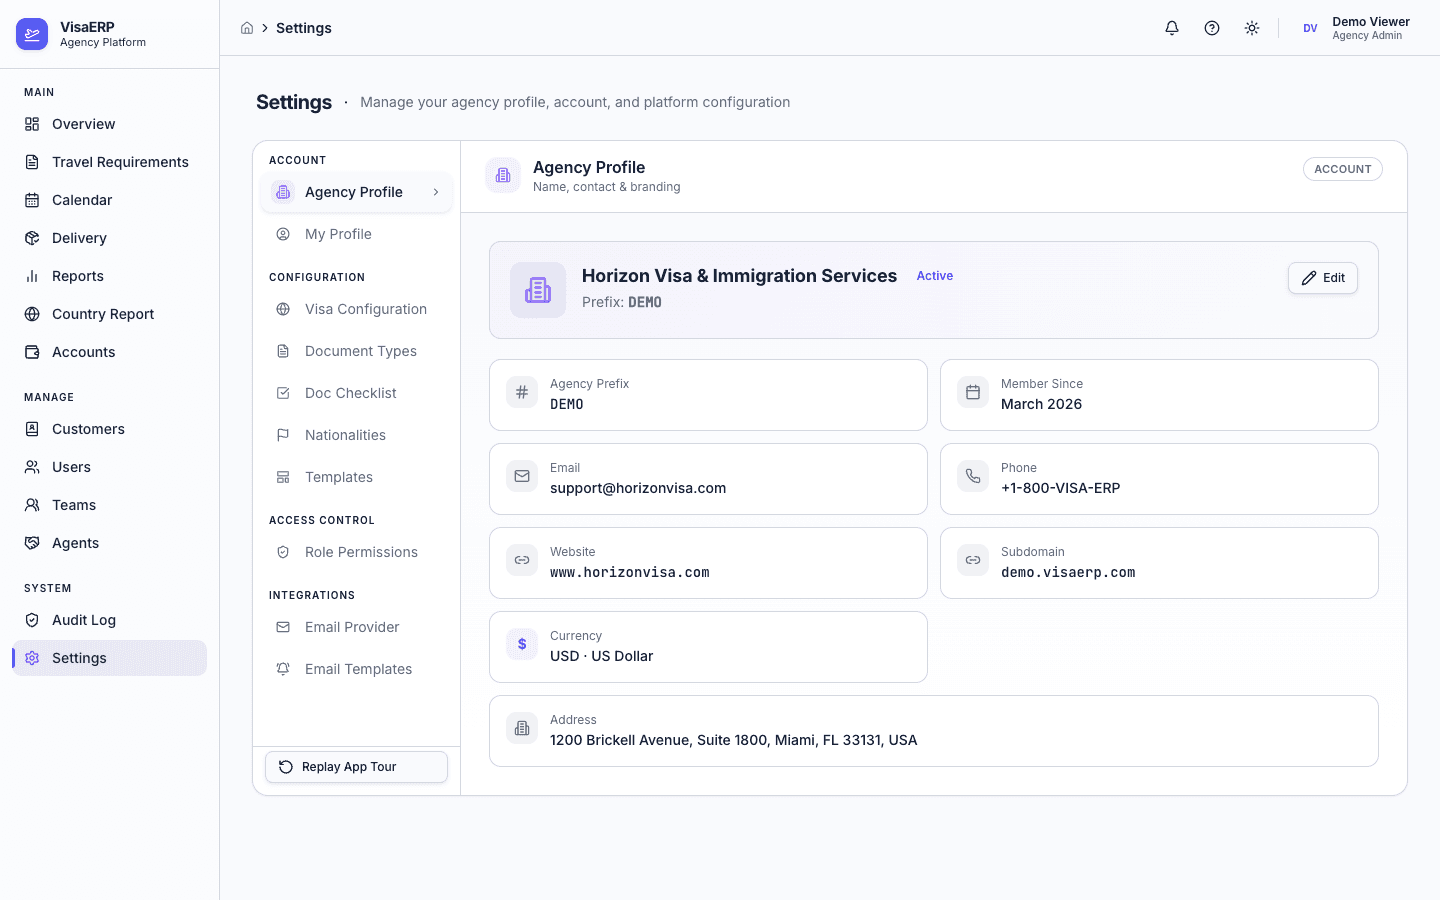The width and height of the screenshot is (1440, 900).
Task: Click the Audit Log icon under SYSTEM
Action: (x=31, y=620)
